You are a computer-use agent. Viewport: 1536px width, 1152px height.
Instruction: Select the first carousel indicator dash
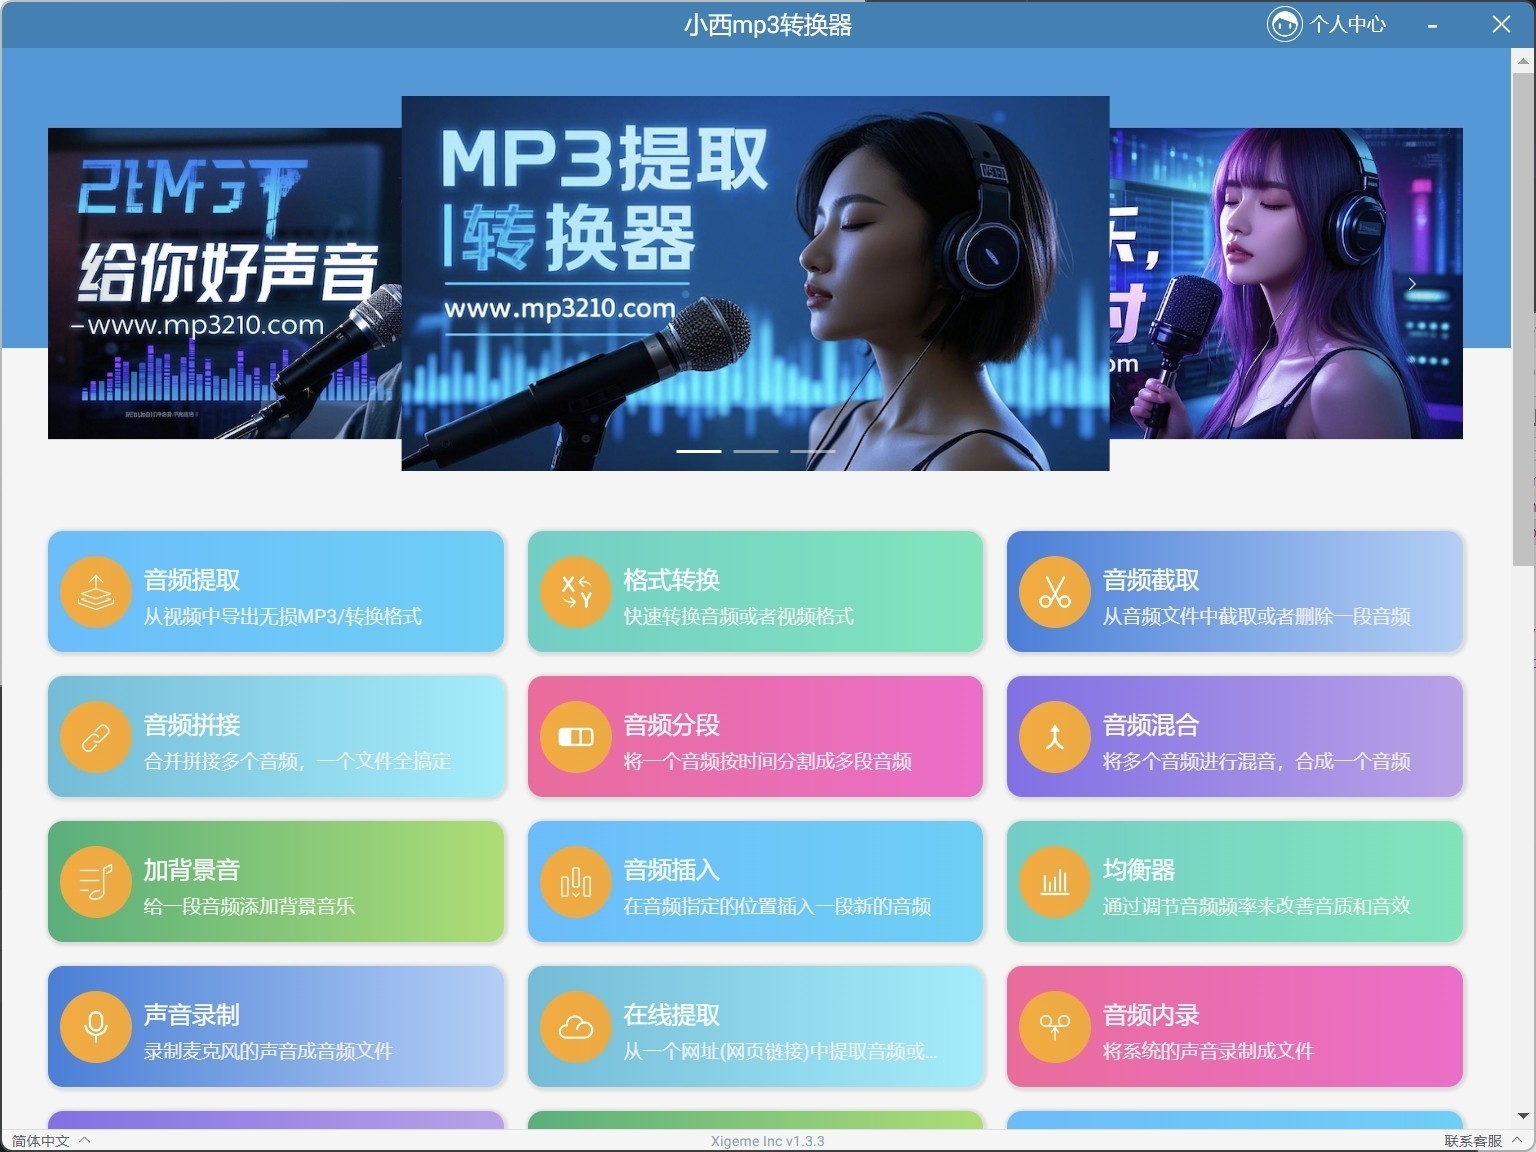pos(699,451)
